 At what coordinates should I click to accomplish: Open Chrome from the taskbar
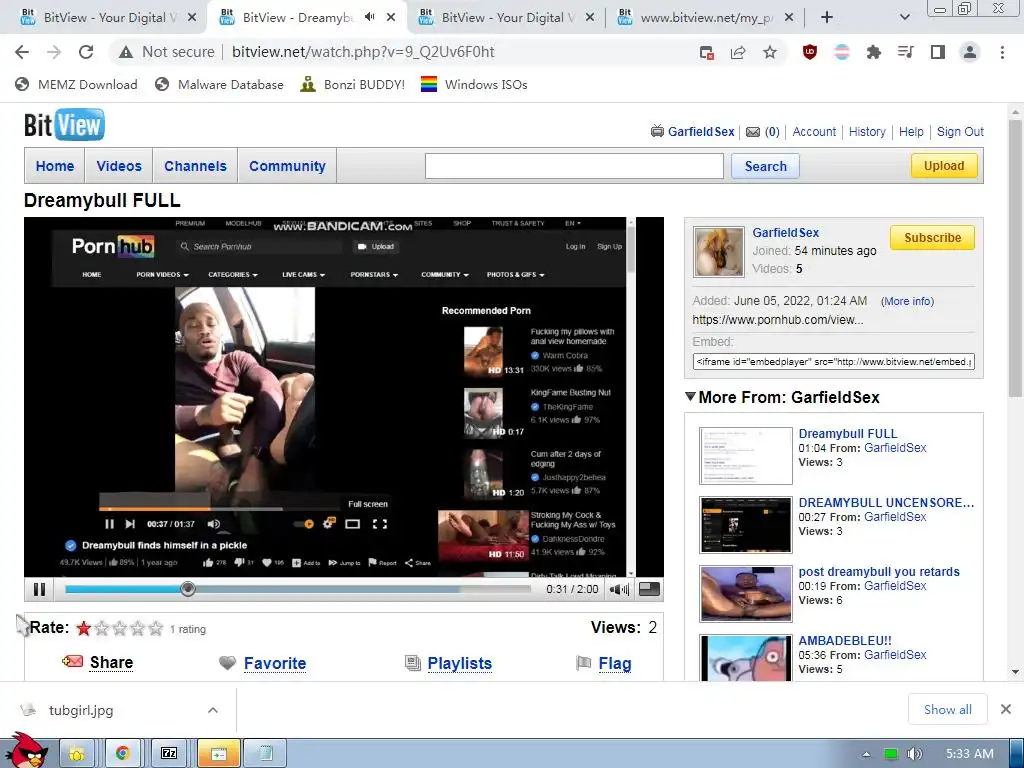pyautogui.click(x=122, y=754)
